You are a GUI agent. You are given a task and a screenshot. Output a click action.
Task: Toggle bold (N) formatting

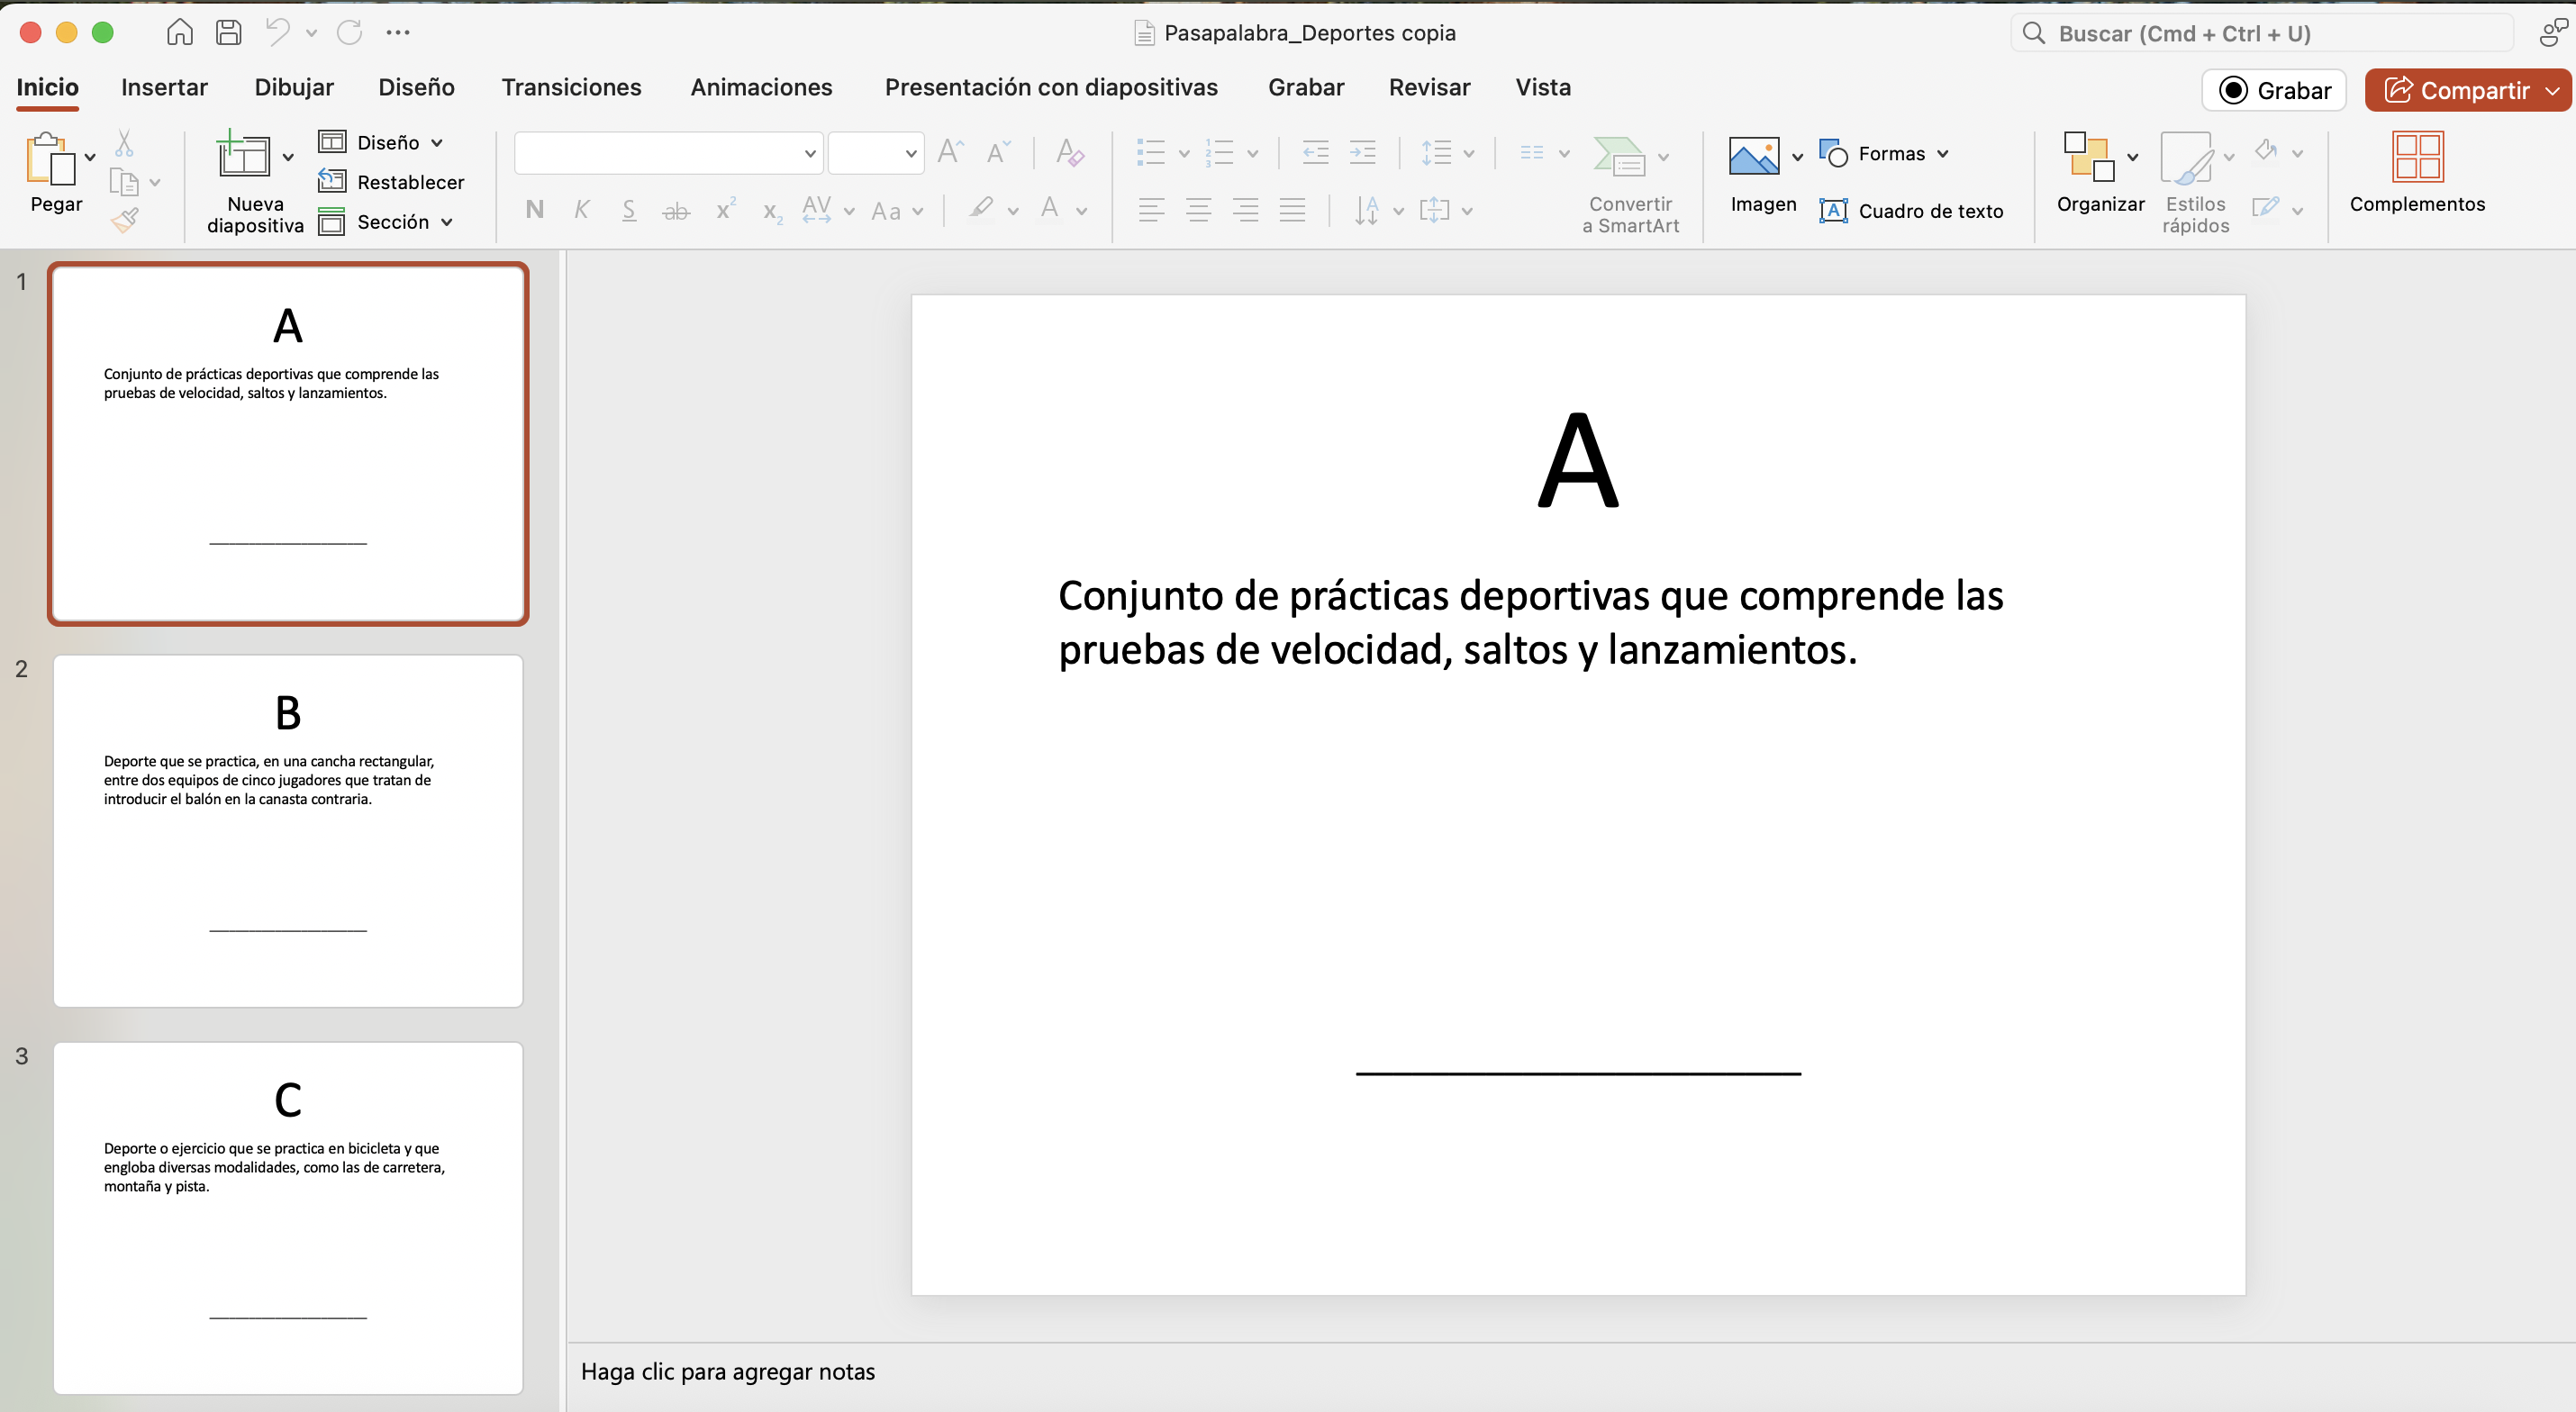pyautogui.click(x=535, y=210)
